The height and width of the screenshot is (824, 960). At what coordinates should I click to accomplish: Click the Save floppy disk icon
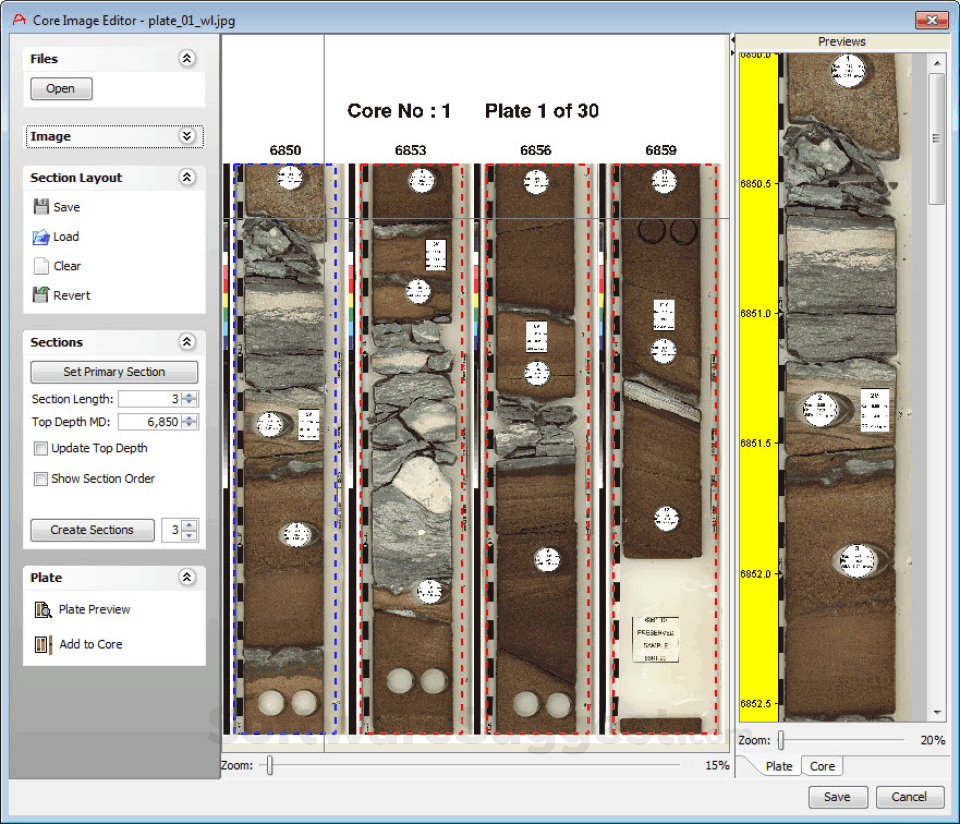point(41,207)
